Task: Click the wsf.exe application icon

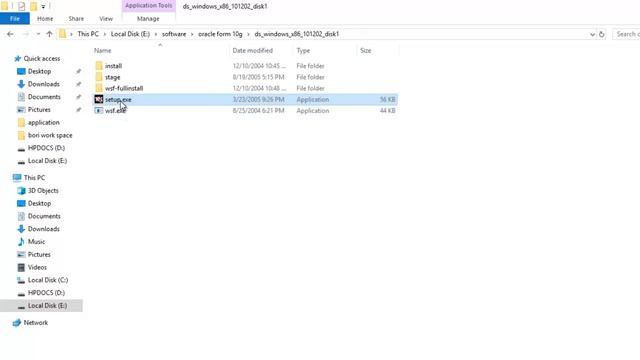Action: (99, 111)
